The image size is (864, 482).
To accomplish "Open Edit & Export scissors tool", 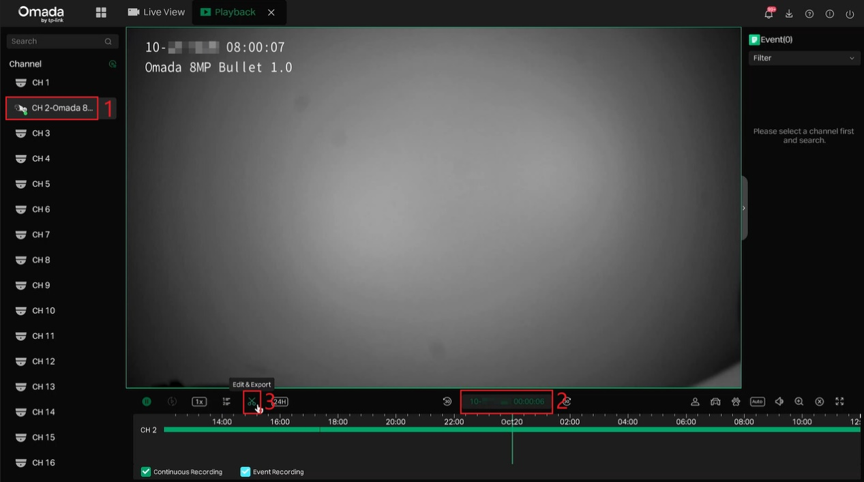I will 252,402.
